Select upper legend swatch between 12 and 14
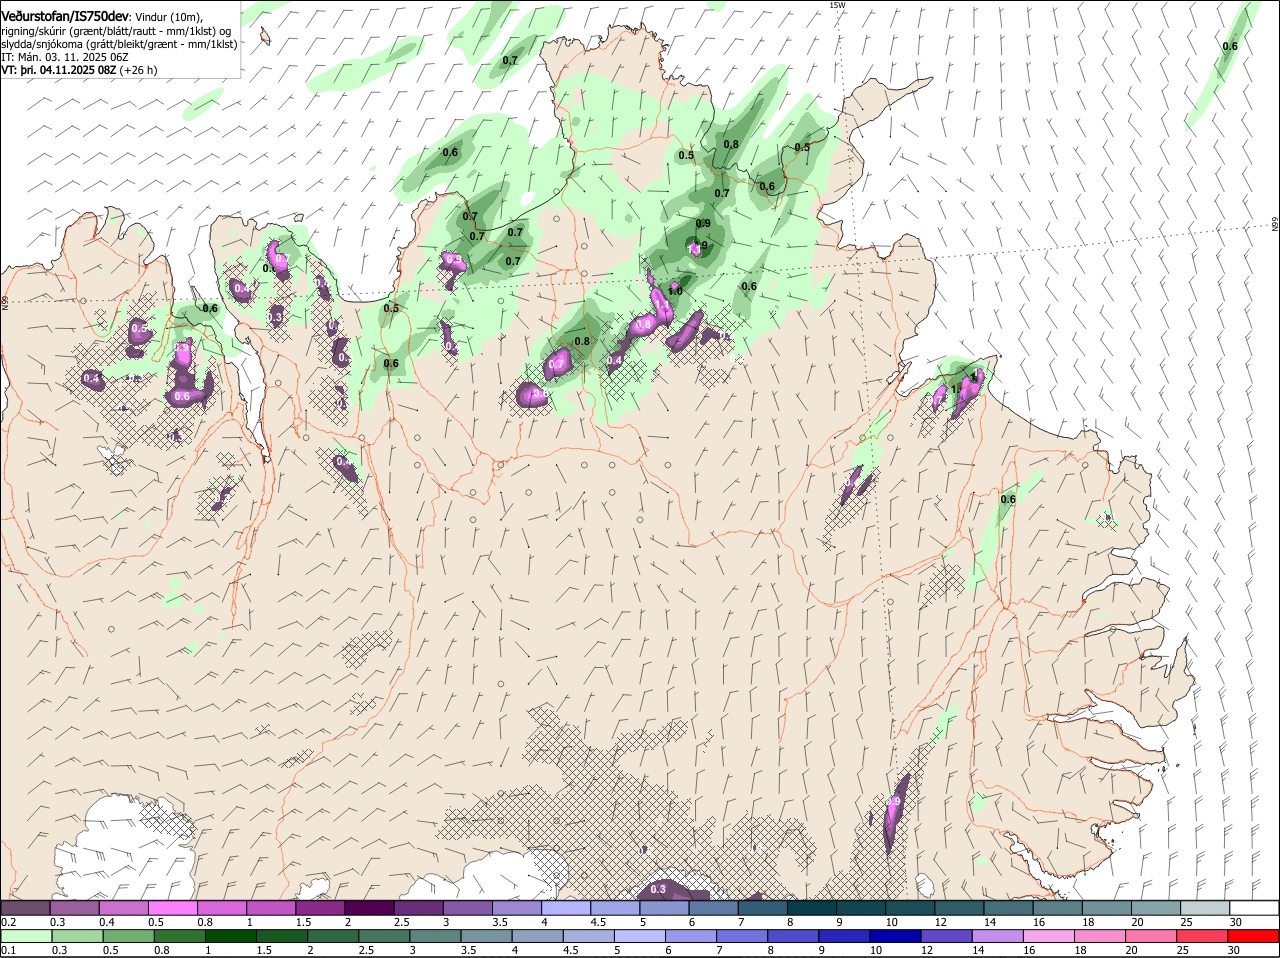1280x958 pixels. point(960,908)
